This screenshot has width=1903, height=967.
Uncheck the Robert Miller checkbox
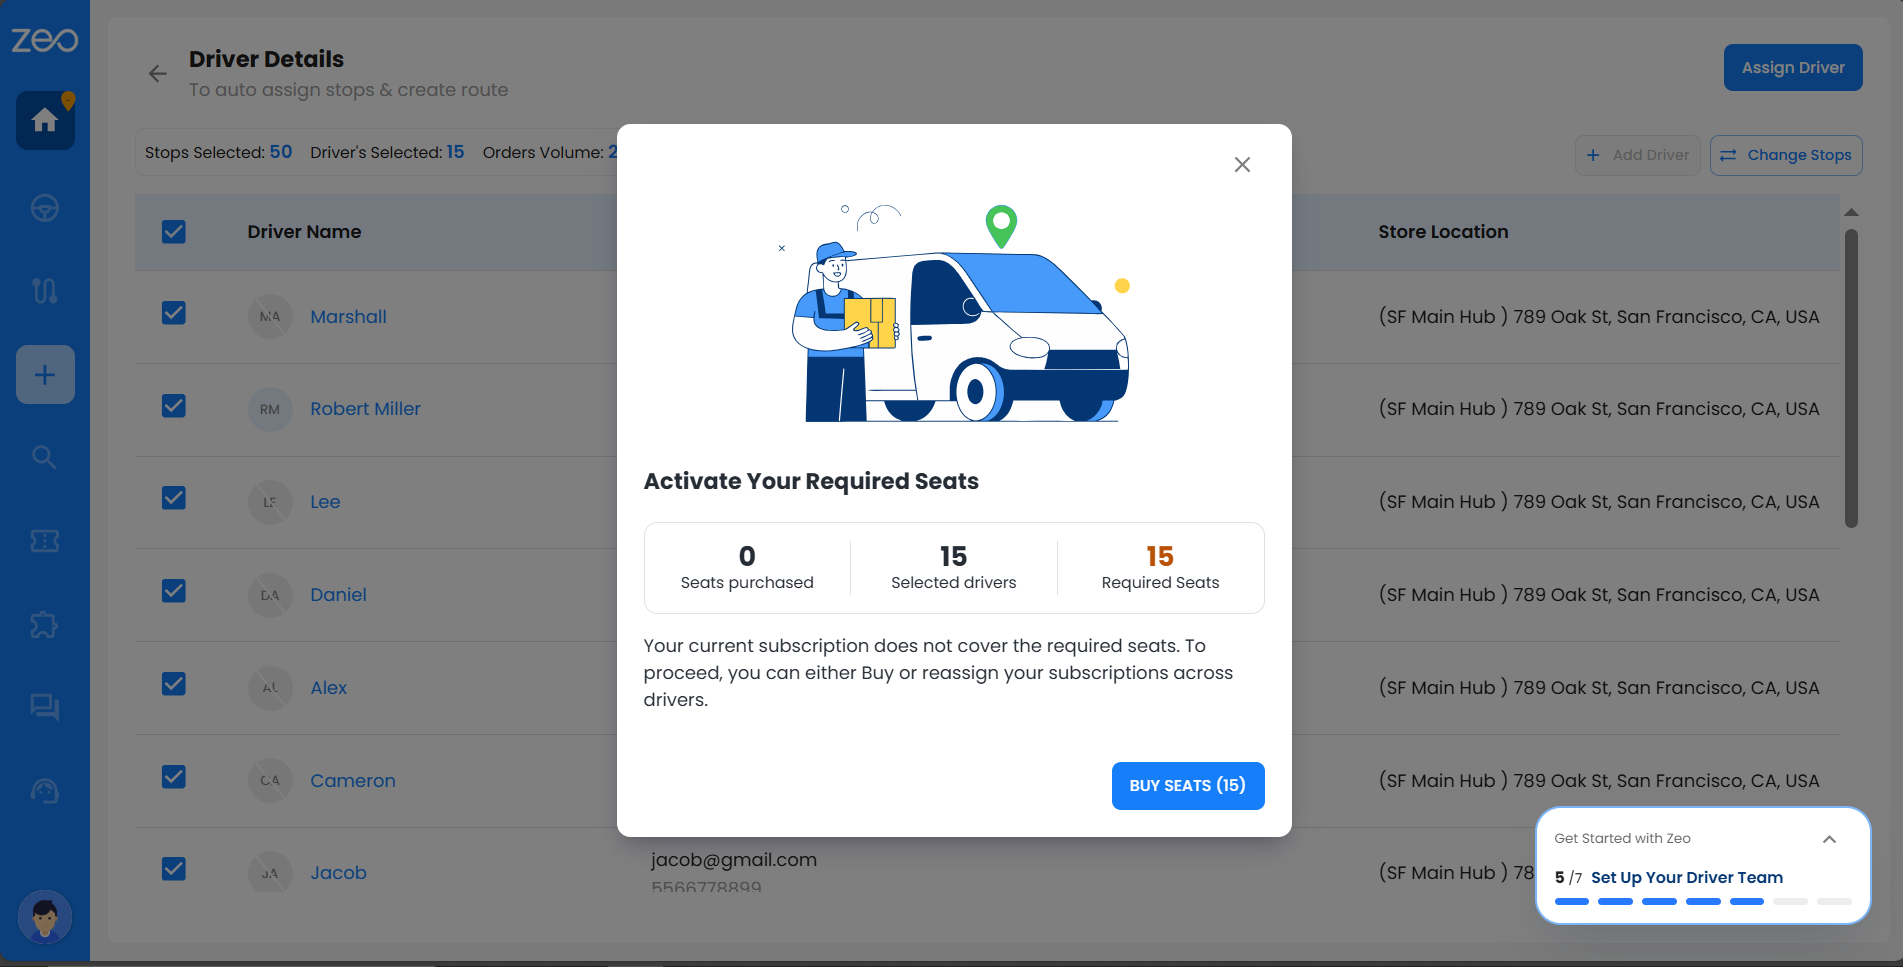(174, 406)
